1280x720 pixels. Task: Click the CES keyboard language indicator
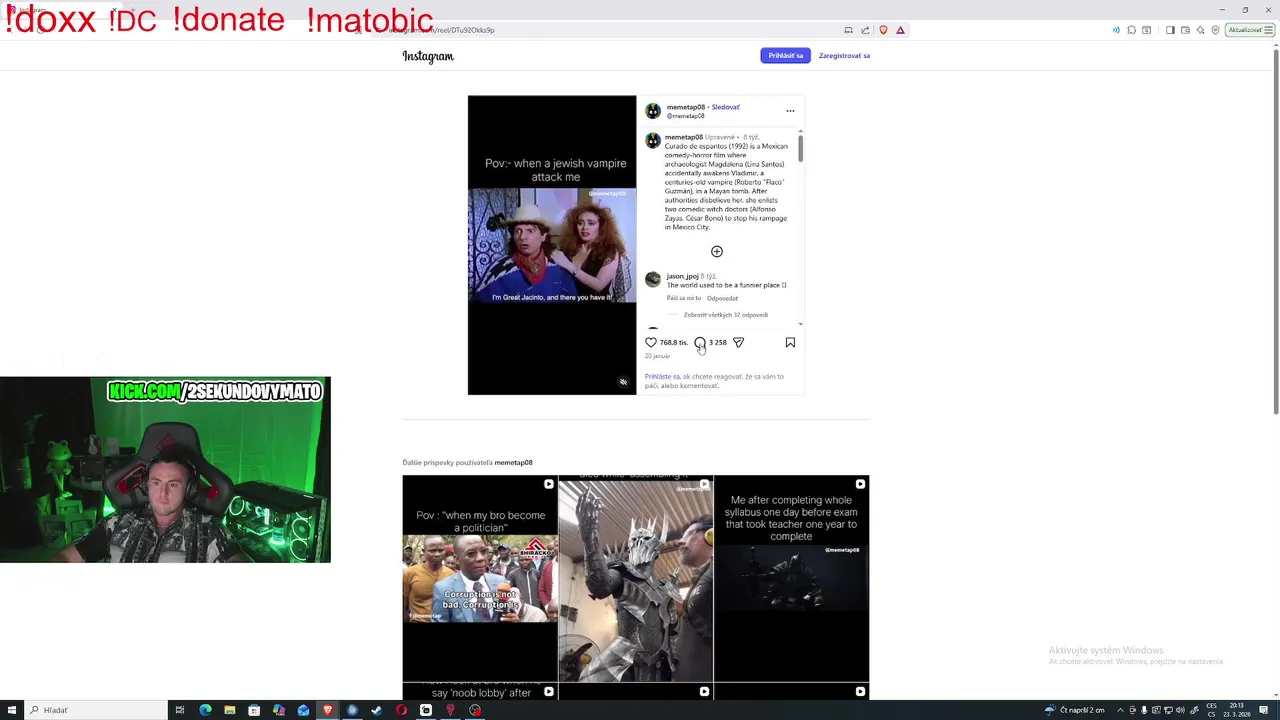coord(1211,710)
